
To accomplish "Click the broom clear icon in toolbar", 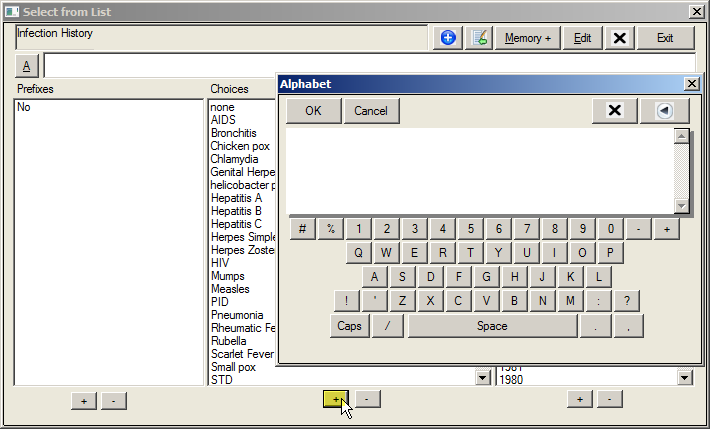I will [479, 38].
